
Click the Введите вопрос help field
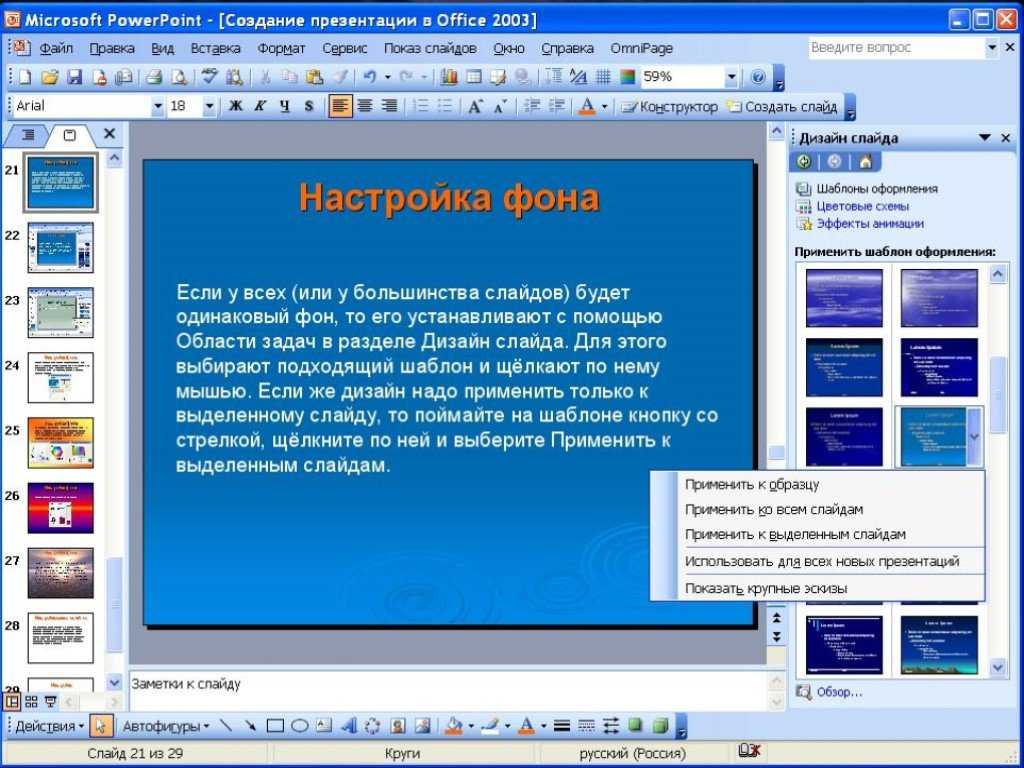(895, 48)
